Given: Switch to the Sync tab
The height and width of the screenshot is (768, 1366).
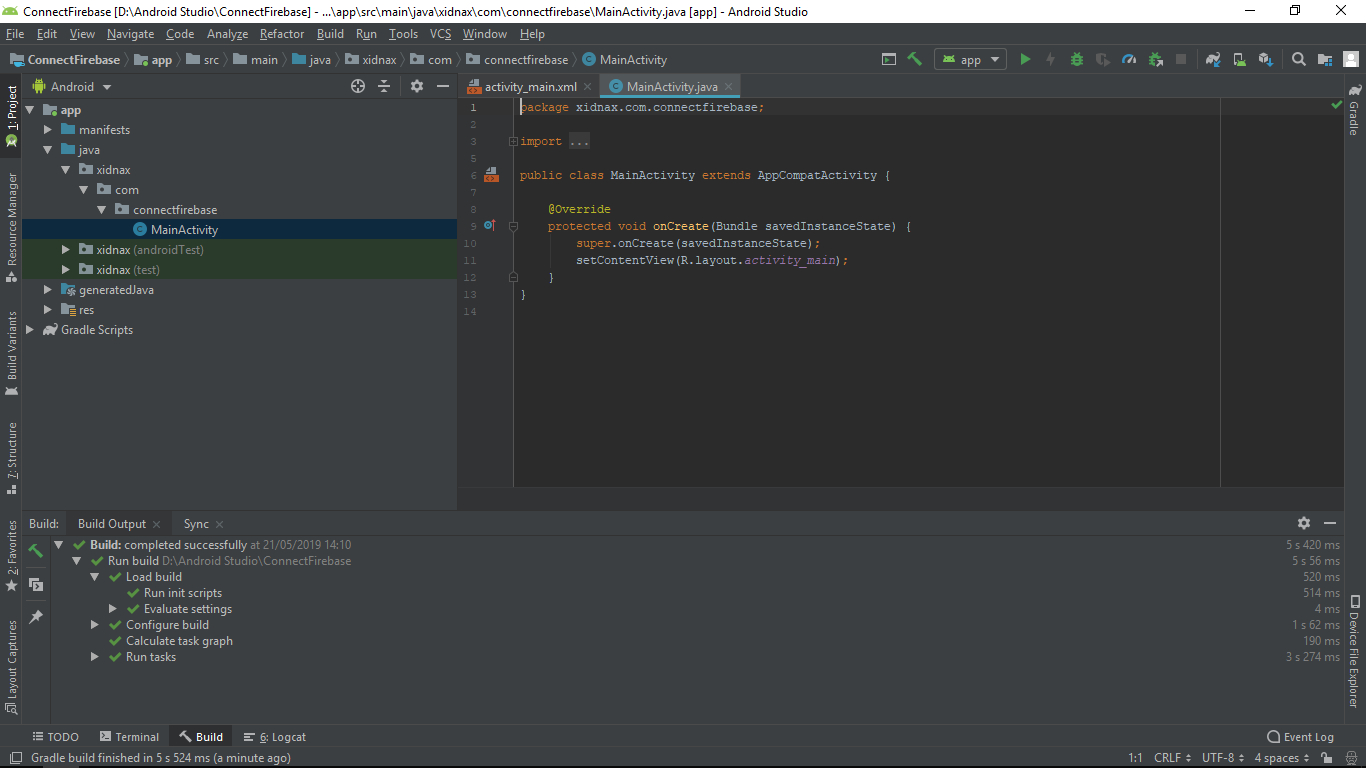Looking at the screenshot, I should pyautogui.click(x=196, y=524).
